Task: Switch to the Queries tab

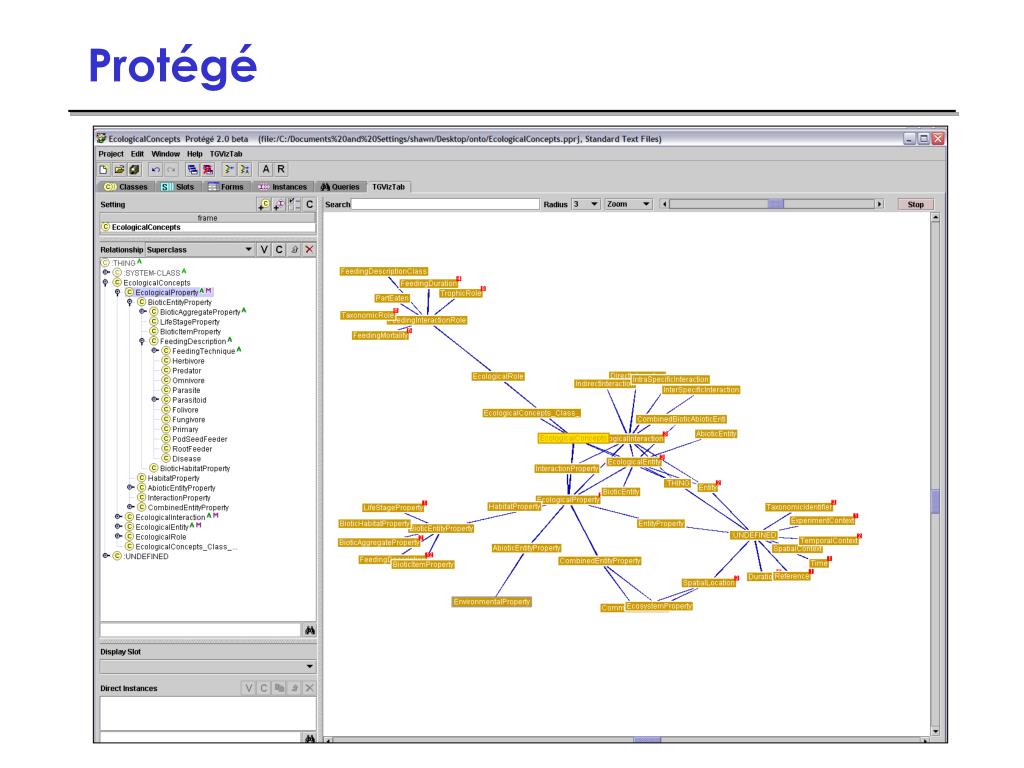Action: click(x=340, y=187)
